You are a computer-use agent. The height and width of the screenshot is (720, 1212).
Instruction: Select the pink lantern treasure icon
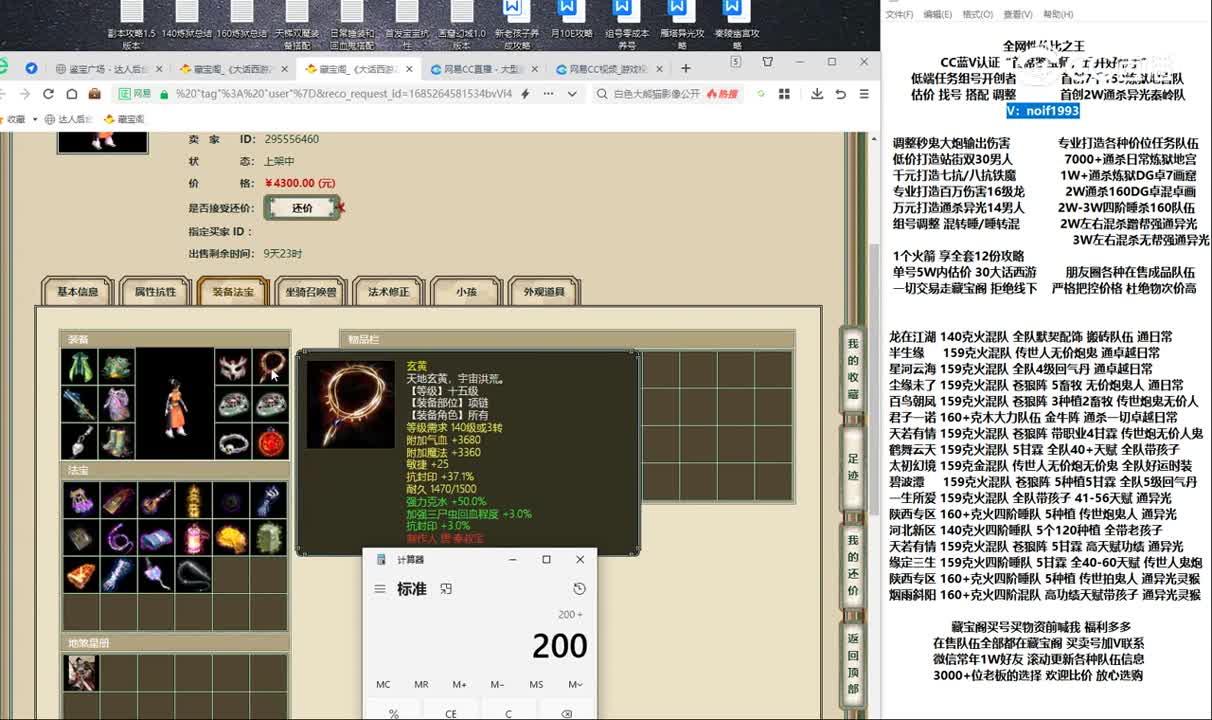(x=194, y=538)
